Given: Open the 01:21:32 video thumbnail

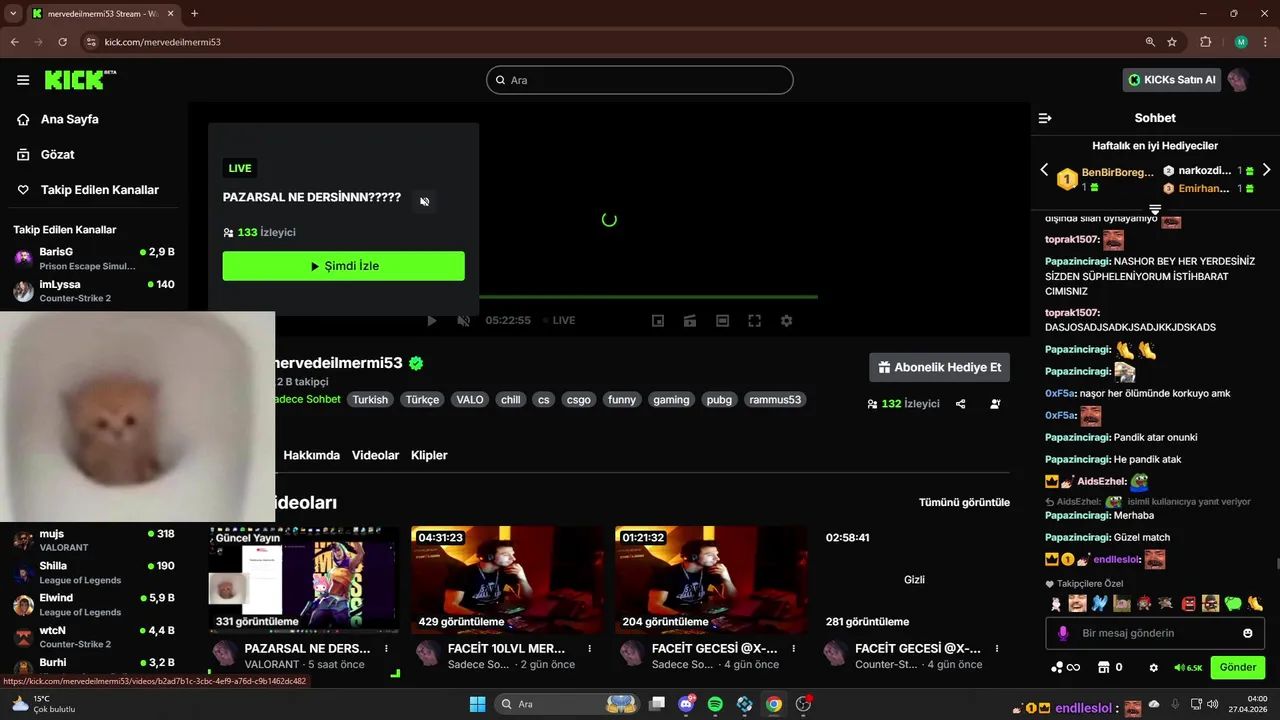Looking at the screenshot, I should click(711, 580).
